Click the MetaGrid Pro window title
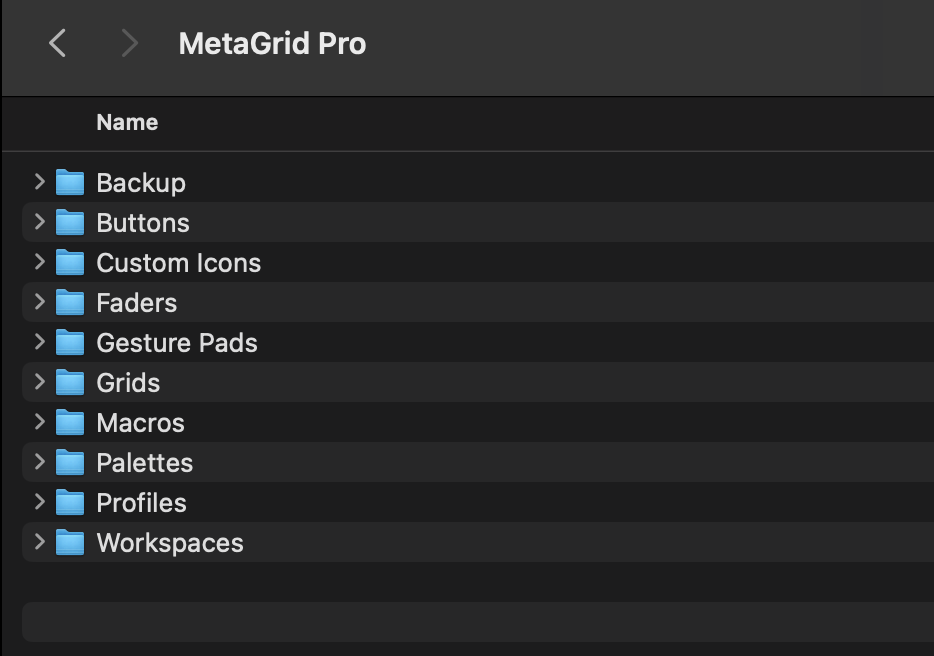The width and height of the screenshot is (934, 656). tap(272, 44)
